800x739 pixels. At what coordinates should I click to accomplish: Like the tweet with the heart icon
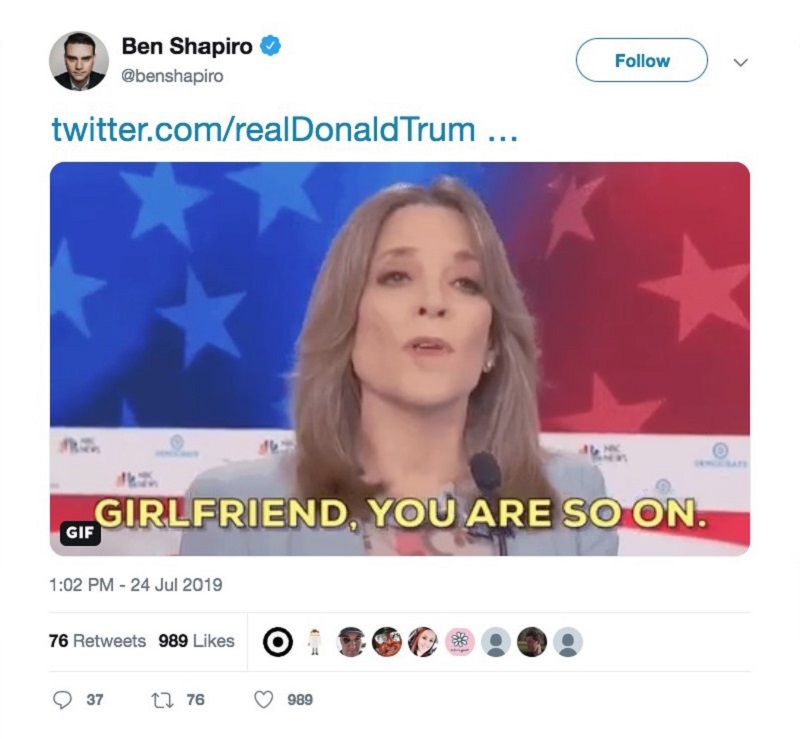264,700
